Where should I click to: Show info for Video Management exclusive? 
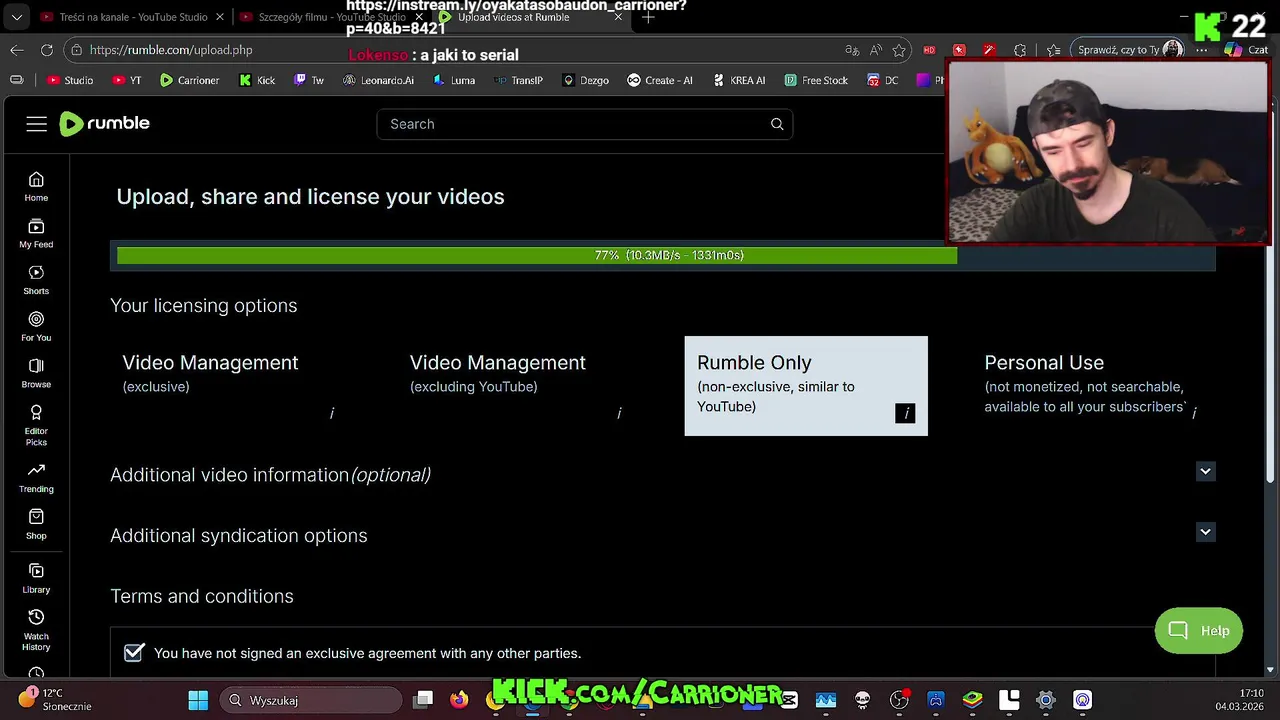331,413
